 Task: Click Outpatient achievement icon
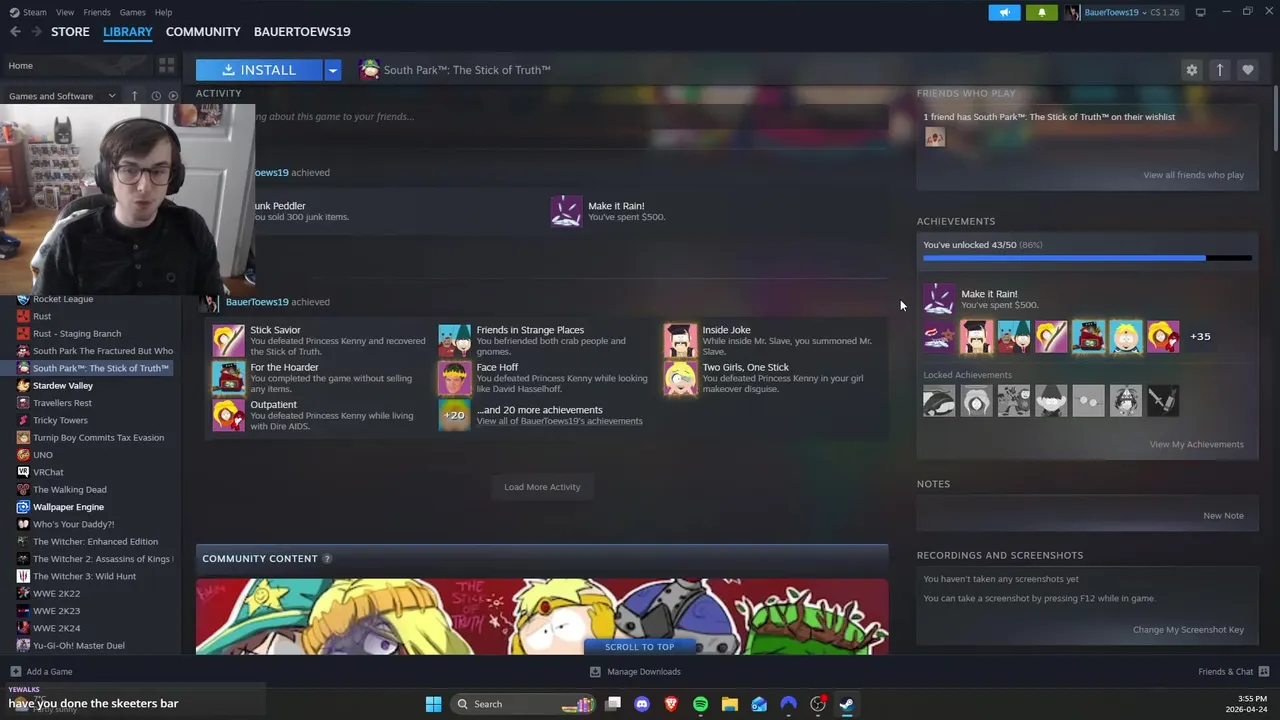click(228, 415)
